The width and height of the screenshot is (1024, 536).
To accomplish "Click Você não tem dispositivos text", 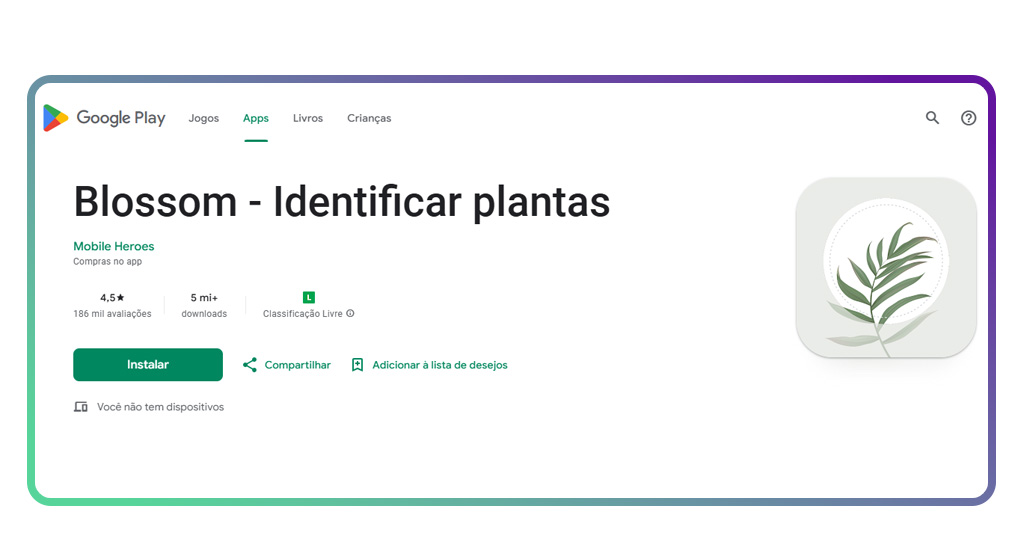I will (x=160, y=407).
